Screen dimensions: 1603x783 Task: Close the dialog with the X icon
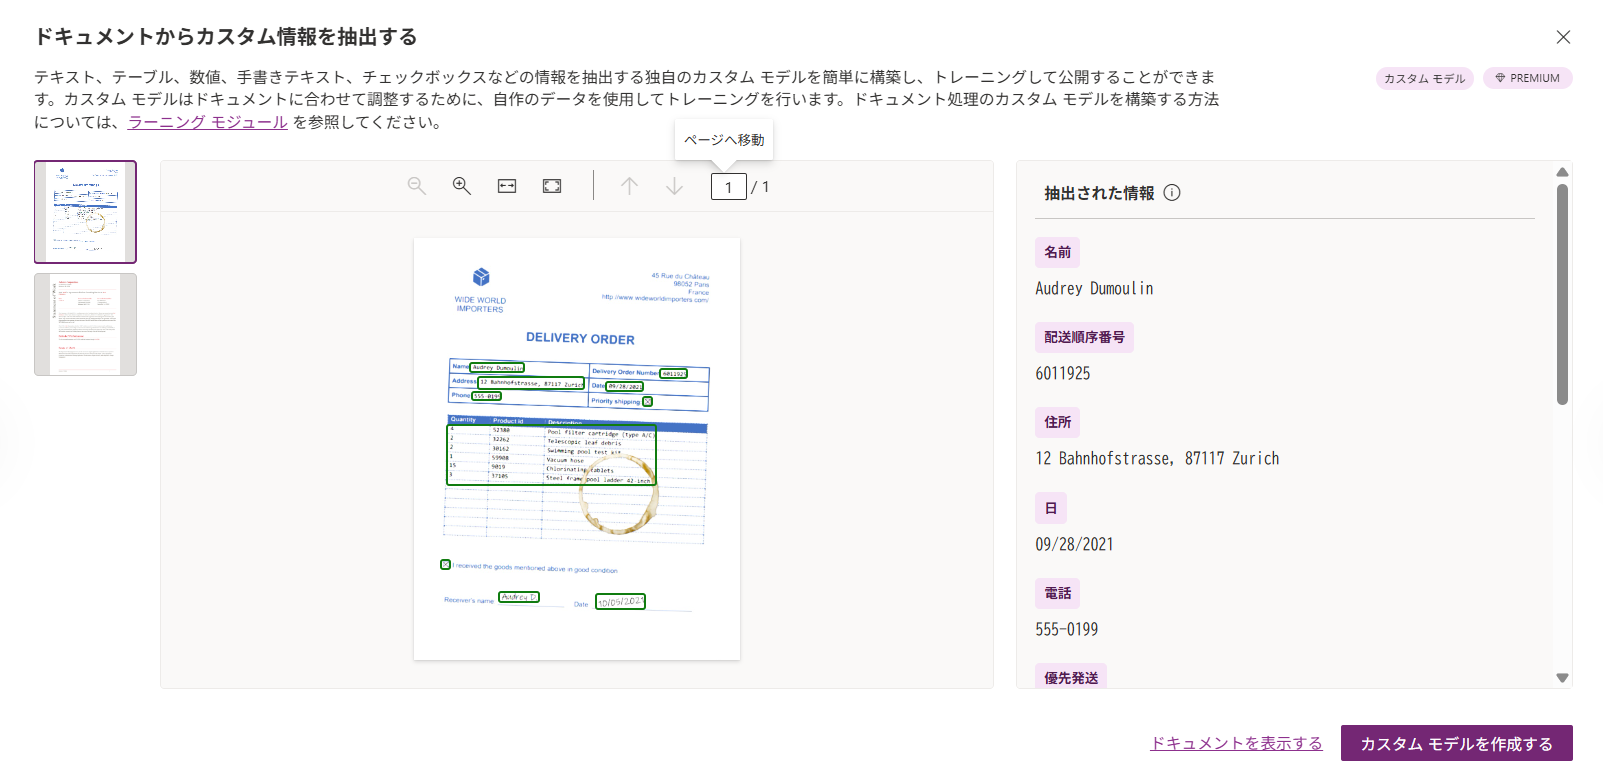coord(1563,37)
